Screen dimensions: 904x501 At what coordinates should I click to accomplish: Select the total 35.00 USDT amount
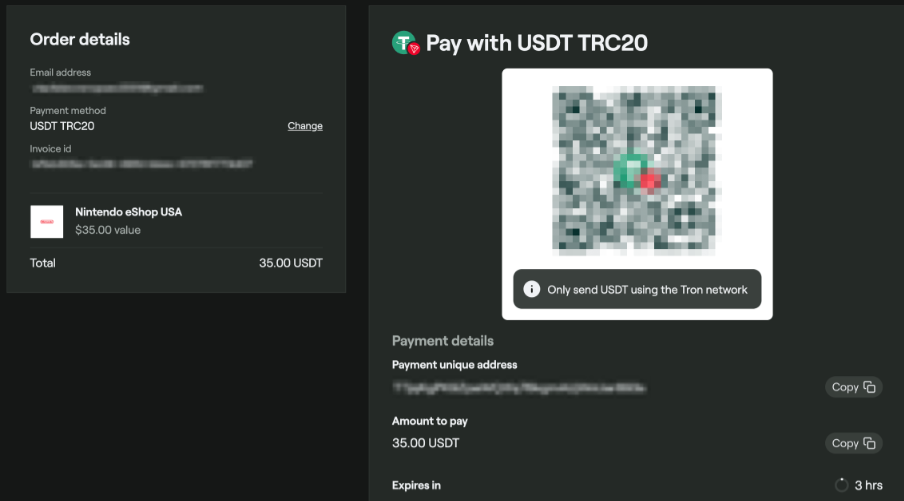(x=291, y=263)
